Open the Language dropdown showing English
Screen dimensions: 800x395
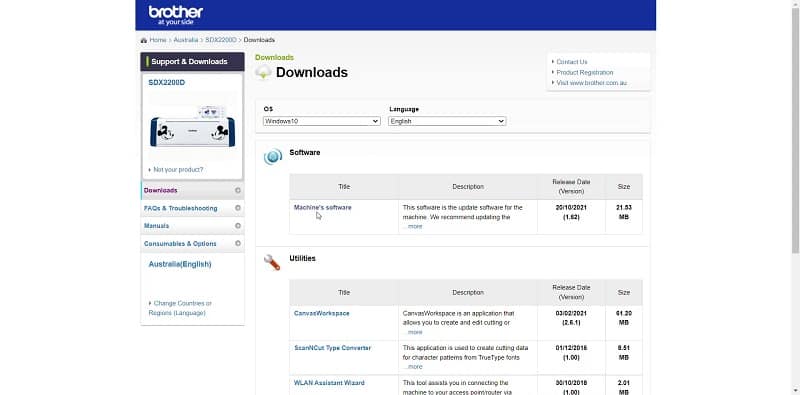pyautogui.click(x=447, y=121)
